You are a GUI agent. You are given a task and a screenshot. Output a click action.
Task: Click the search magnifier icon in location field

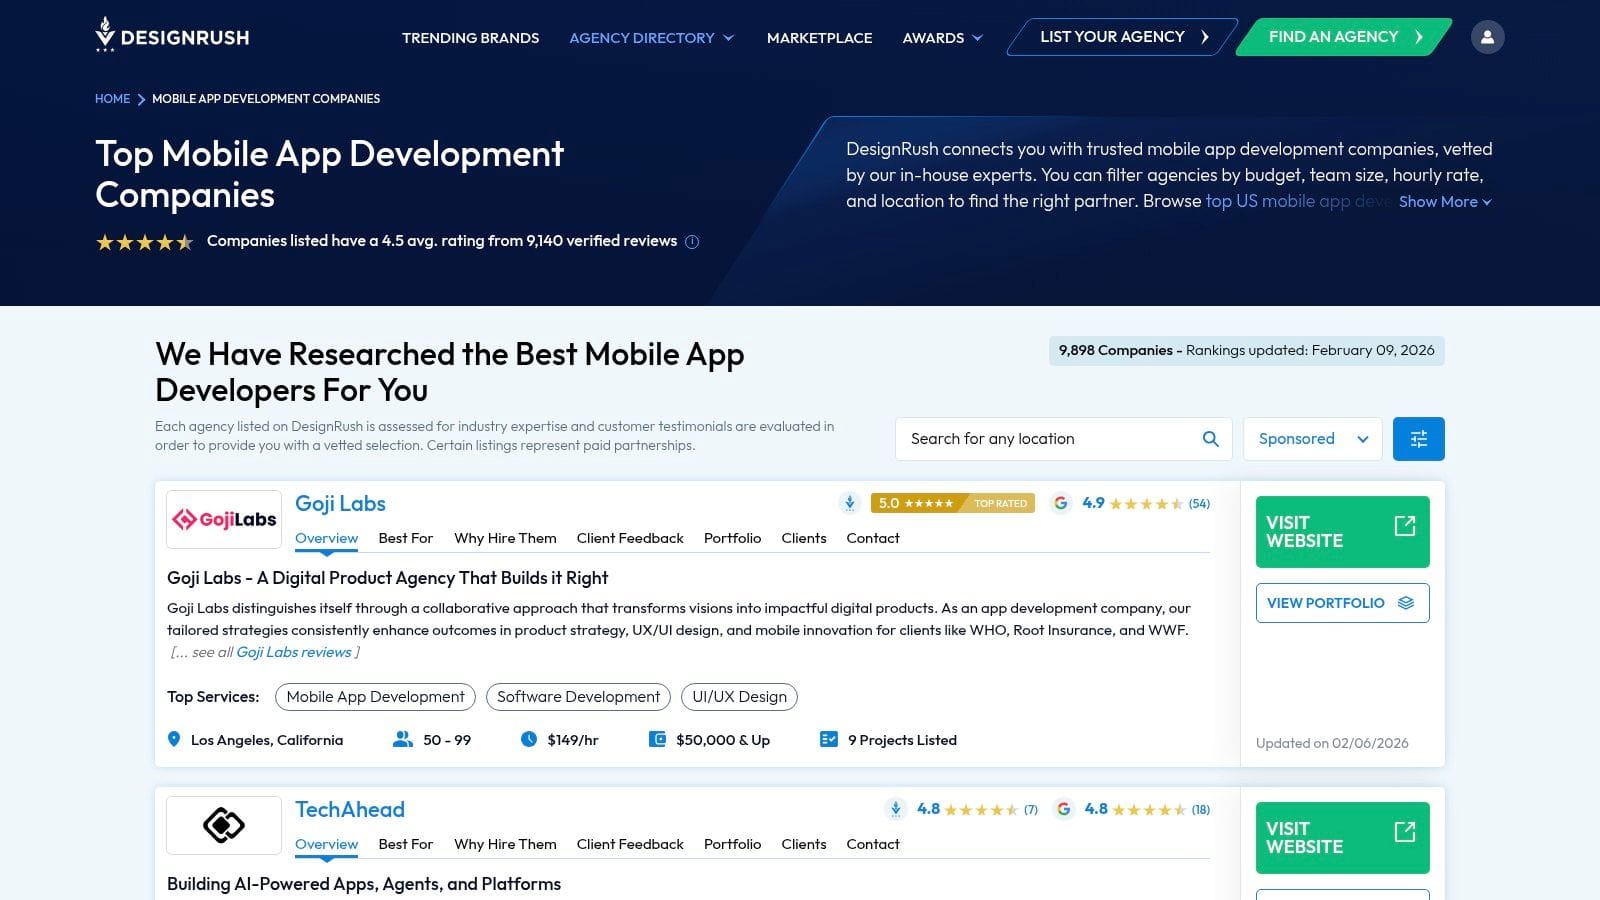pos(1210,439)
